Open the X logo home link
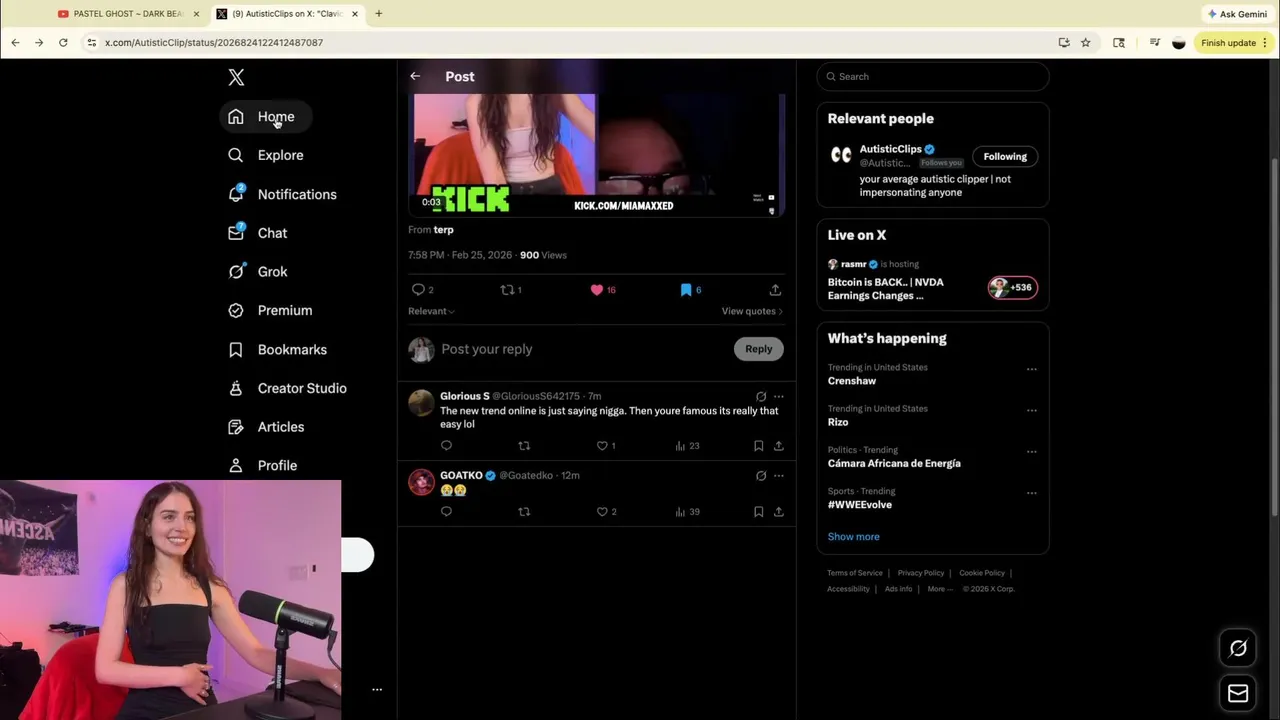 (x=236, y=77)
